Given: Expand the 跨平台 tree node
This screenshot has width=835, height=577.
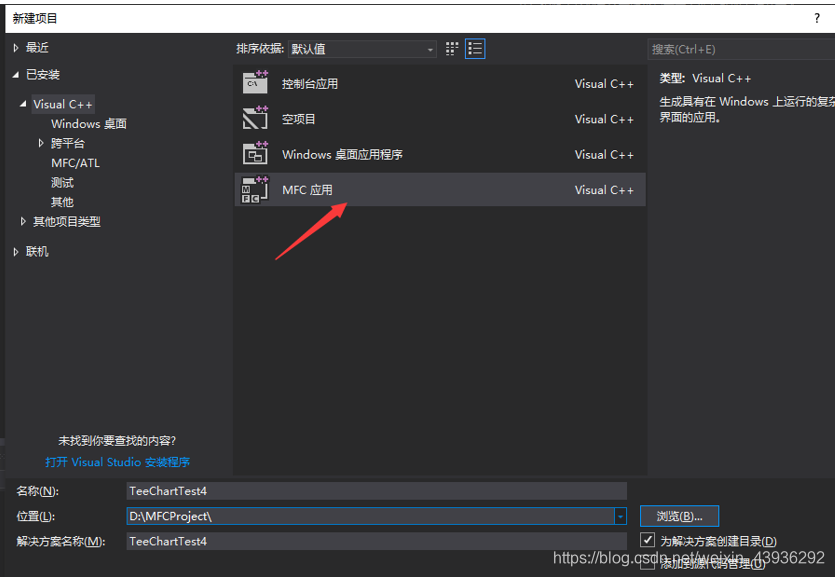Looking at the screenshot, I should click(41, 143).
